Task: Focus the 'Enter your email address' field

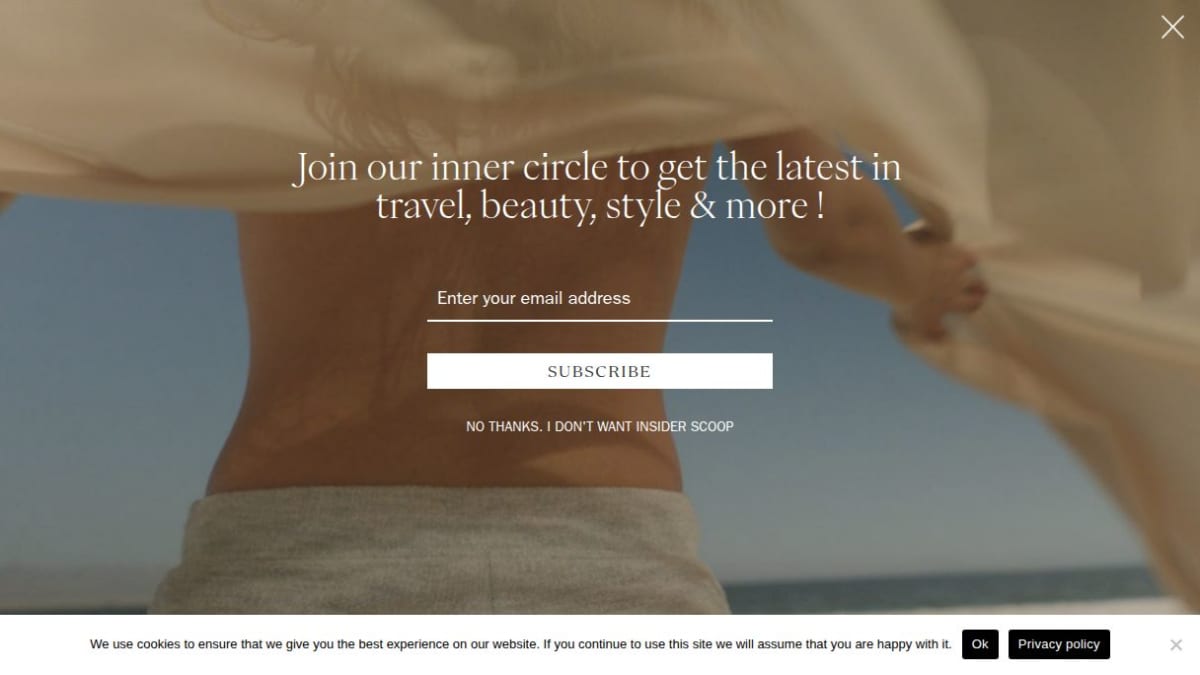Action: pyautogui.click(x=600, y=298)
